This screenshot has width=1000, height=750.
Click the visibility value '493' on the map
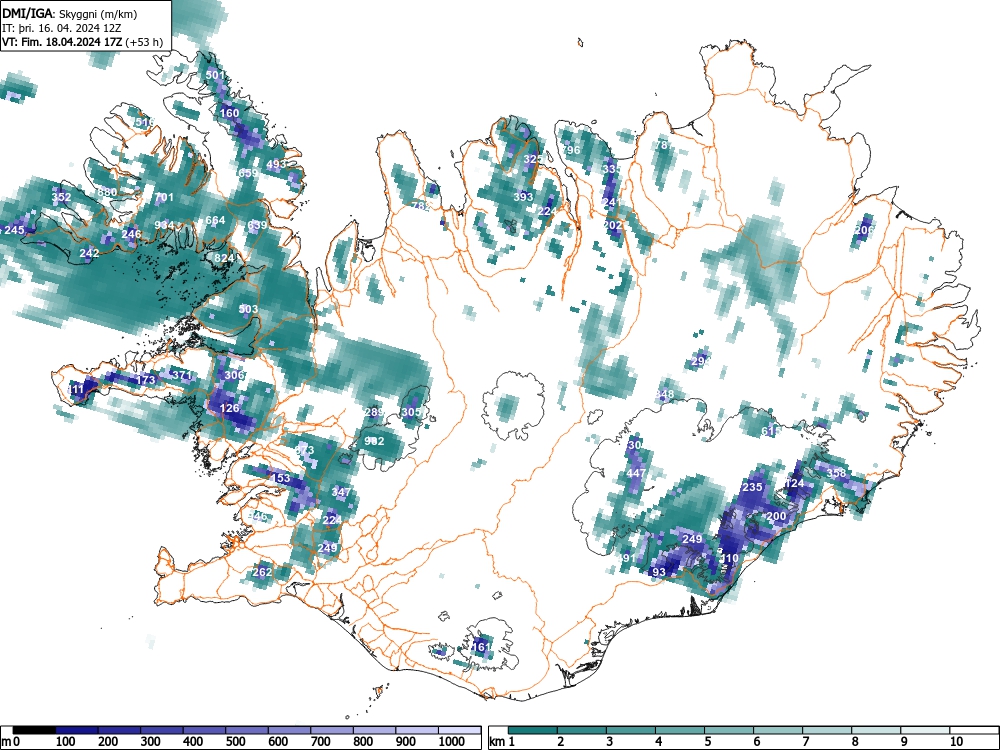point(276,164)
